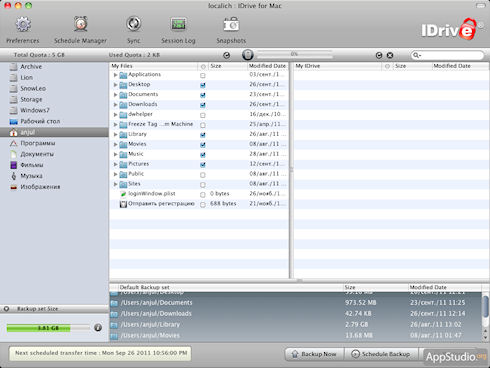Click the refresh icon for My IDrive pane

point(379,55)
